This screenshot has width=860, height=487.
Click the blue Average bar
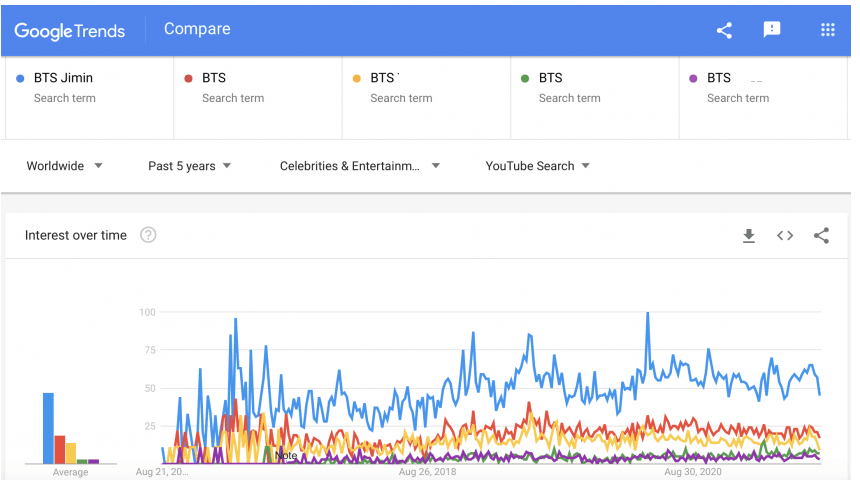click(48, 428)
